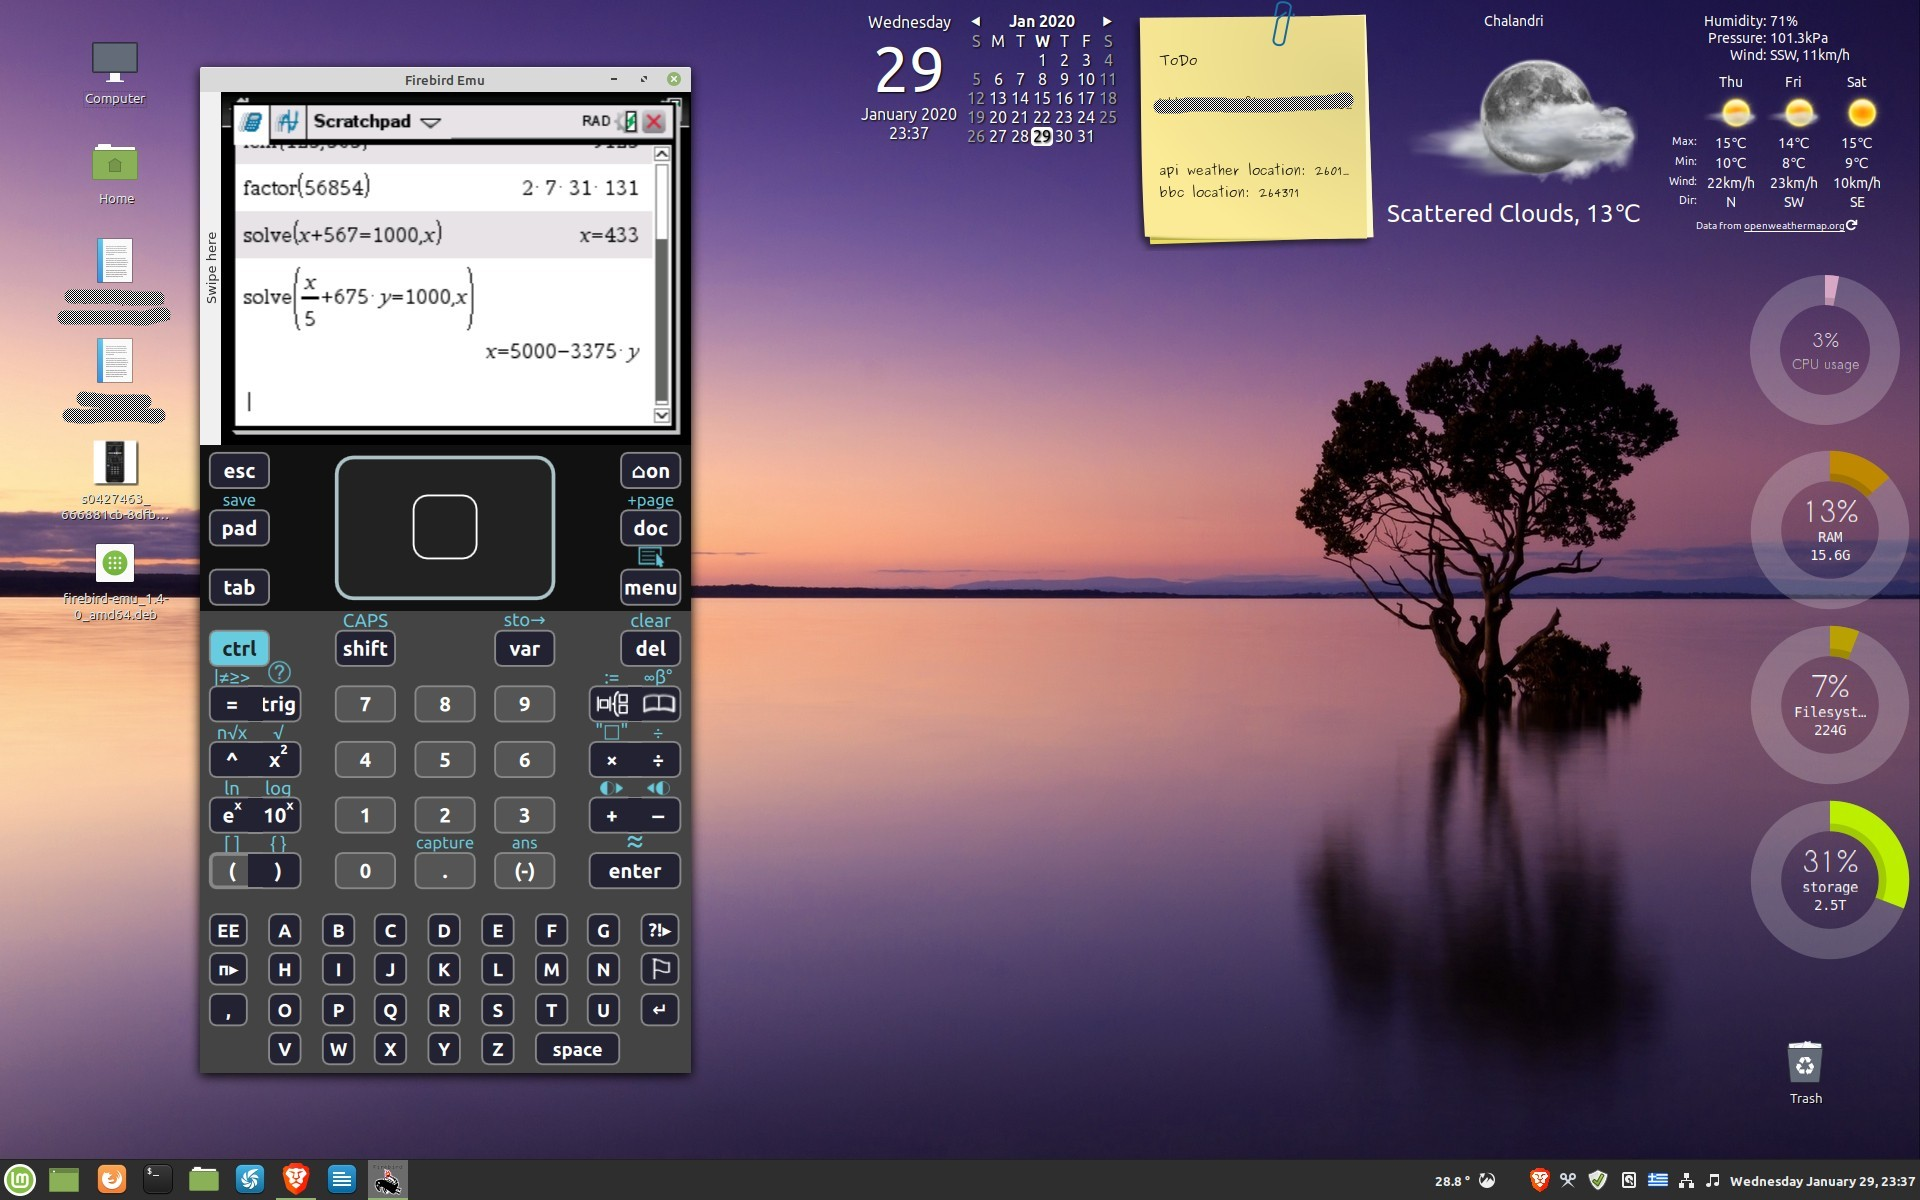Go to next month in calendar
This screenshot has height=1200, width=1920.
coord(1107,21)
